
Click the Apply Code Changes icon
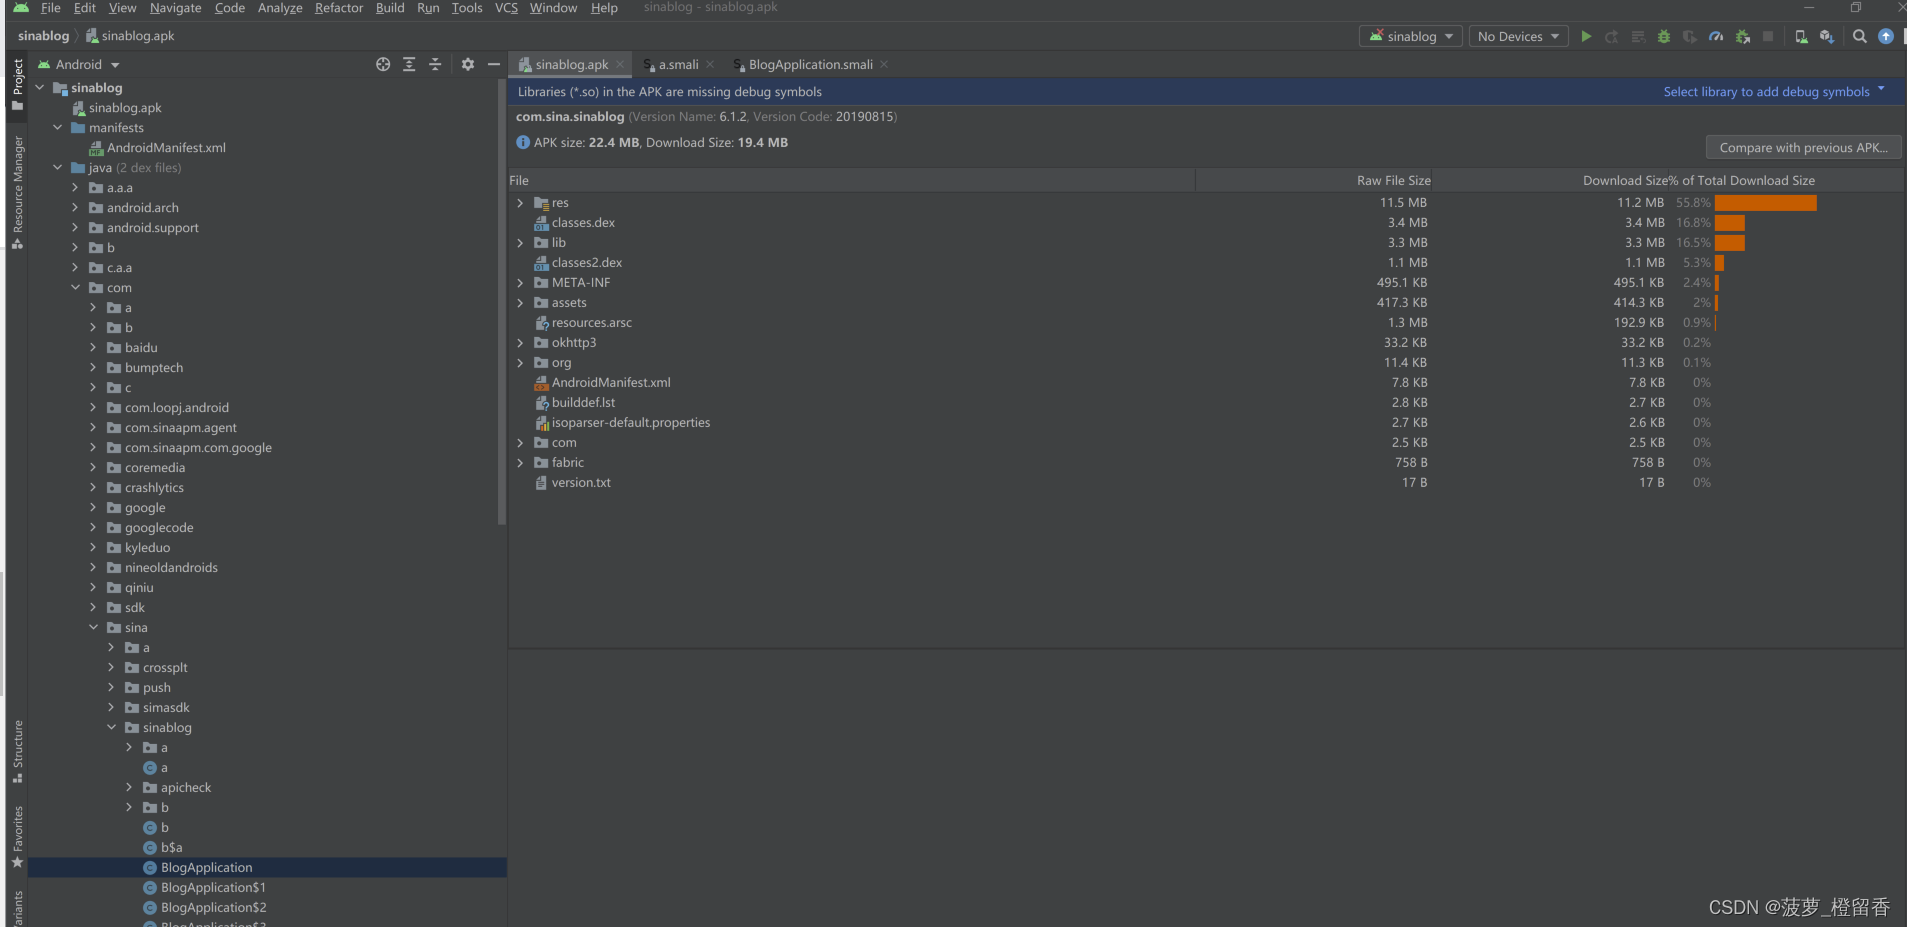[x=1638, y=36]
